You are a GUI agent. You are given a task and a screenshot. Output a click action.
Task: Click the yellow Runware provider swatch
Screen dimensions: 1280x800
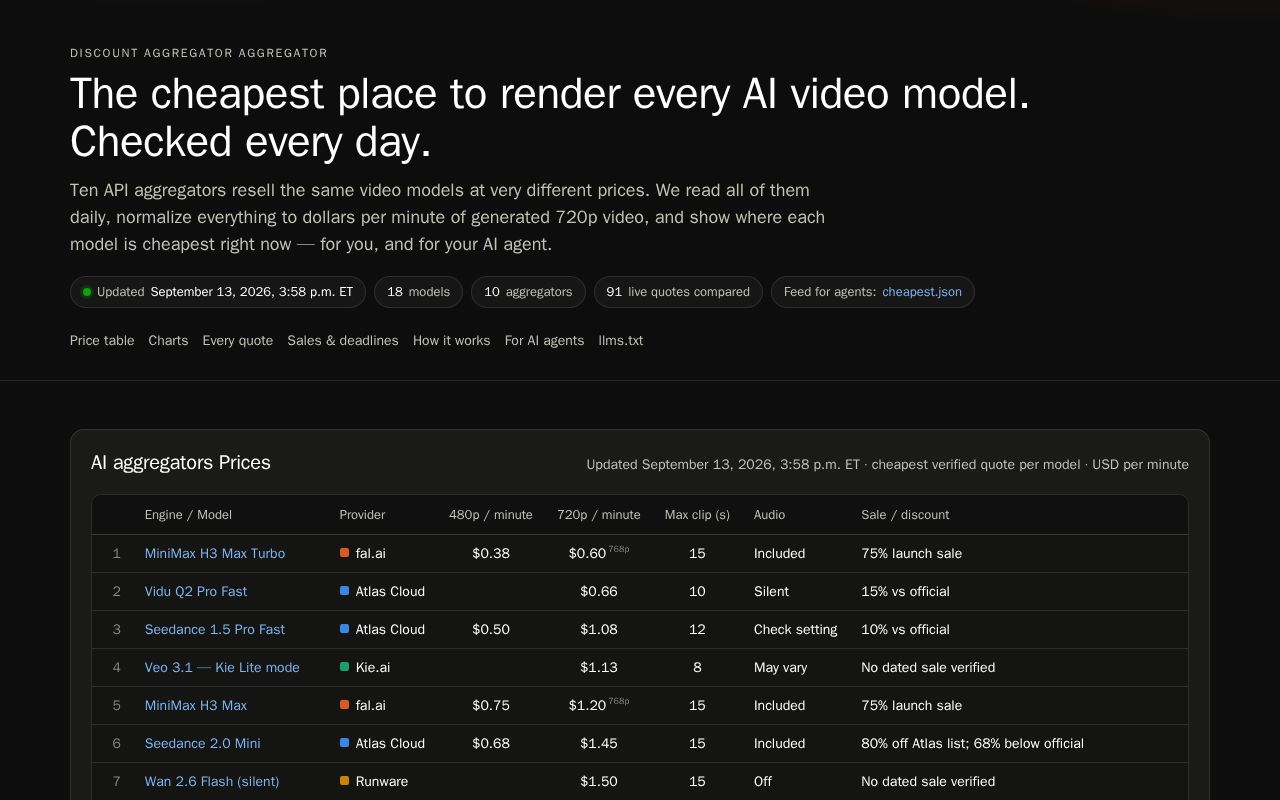[x=344, y=781]
